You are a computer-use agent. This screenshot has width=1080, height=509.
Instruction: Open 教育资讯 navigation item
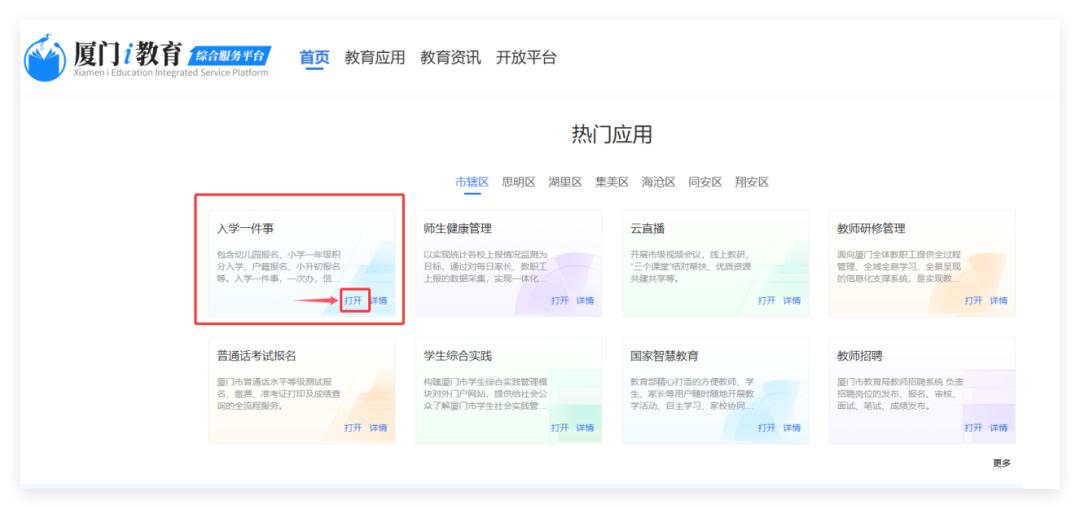coord(450,58)
